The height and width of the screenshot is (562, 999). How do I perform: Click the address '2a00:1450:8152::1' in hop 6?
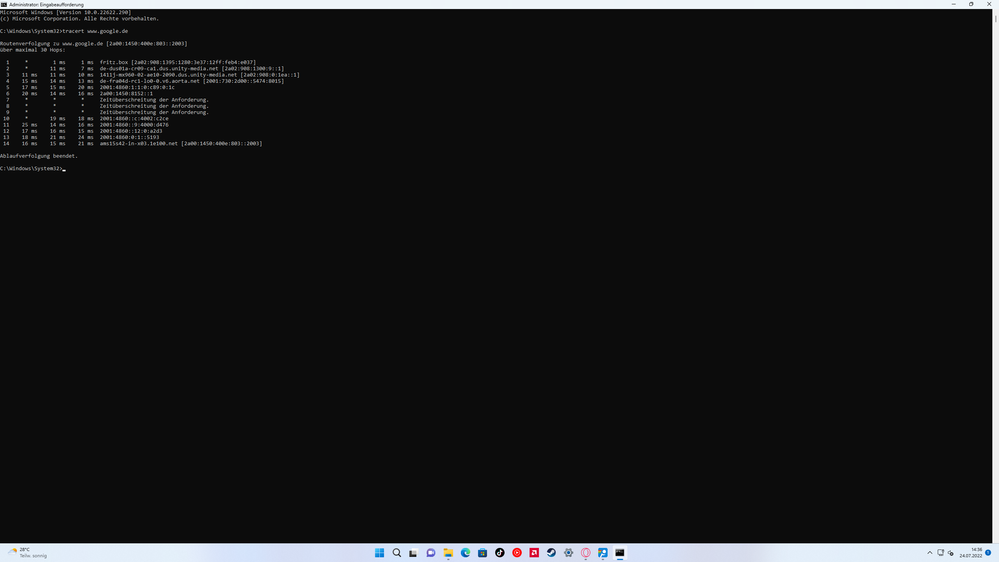click(x=126, y=94)
